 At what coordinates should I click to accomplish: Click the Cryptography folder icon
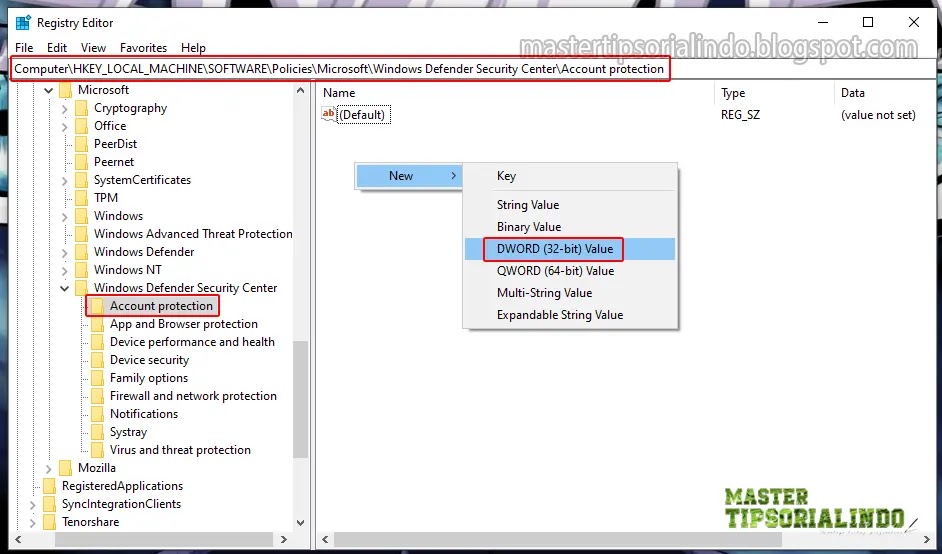(x=81, y=108)
